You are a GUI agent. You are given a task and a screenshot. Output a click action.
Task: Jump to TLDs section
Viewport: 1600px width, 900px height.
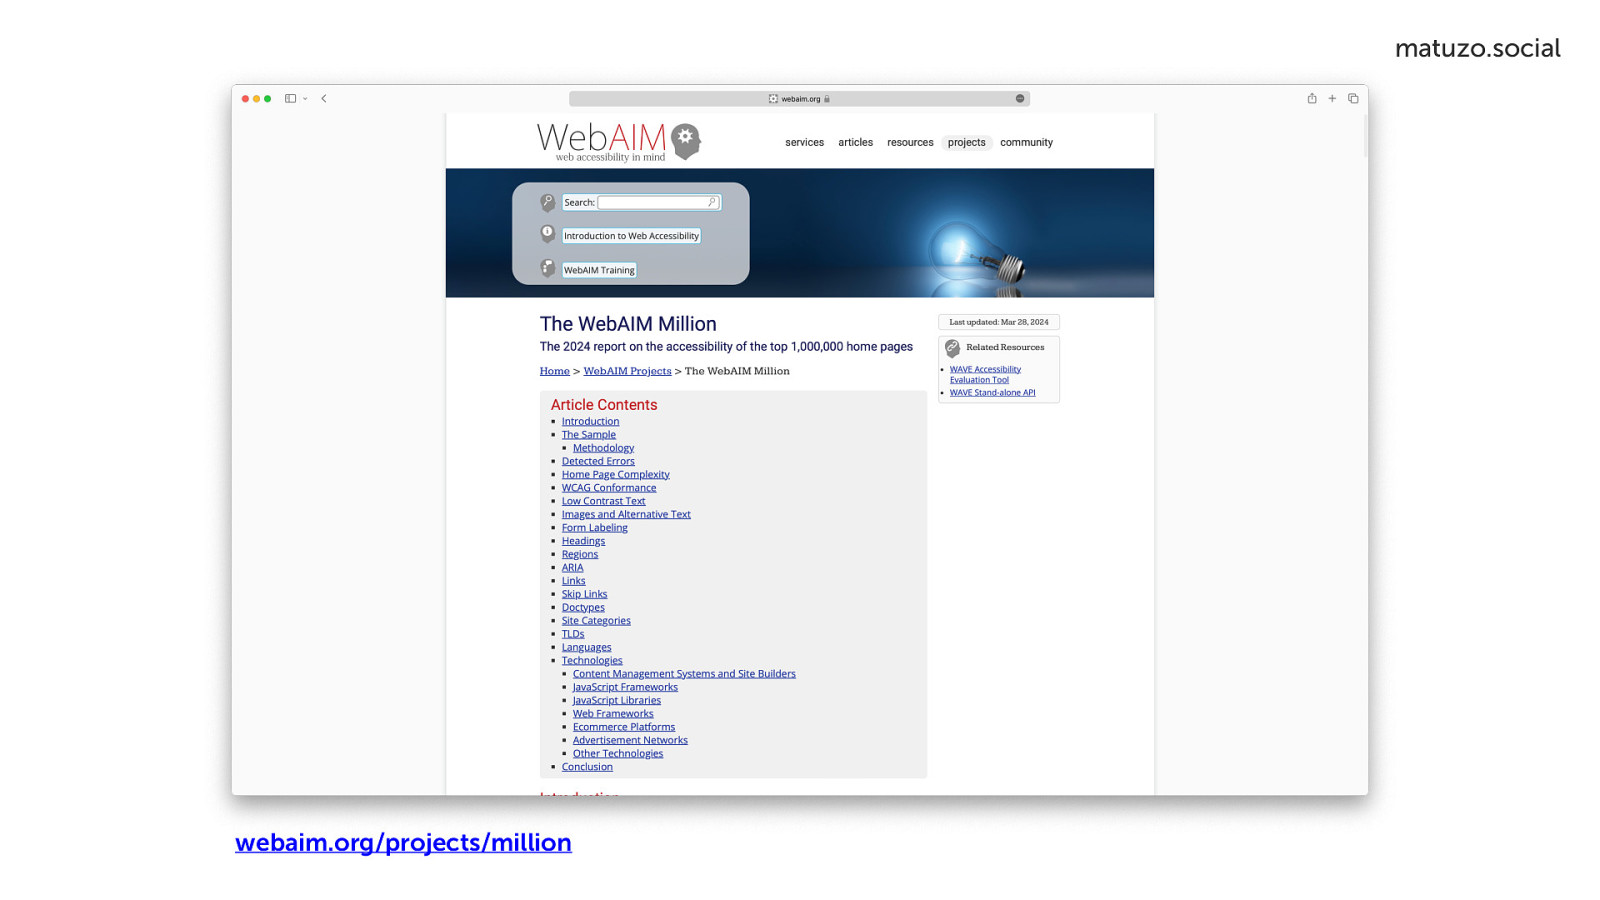(x=573, y=634)
